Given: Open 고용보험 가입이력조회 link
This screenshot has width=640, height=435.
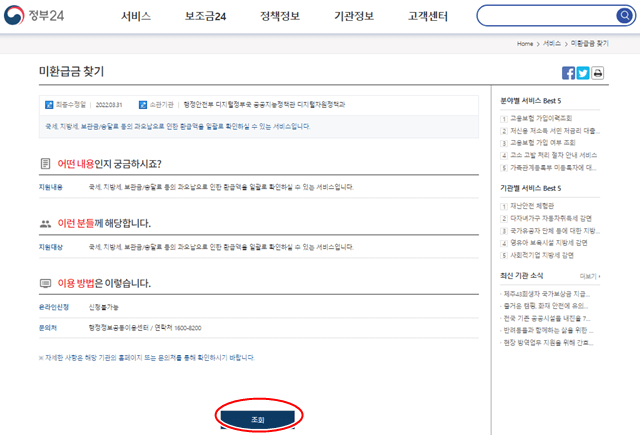Looking at the screenshot, I should click(541, 118).
